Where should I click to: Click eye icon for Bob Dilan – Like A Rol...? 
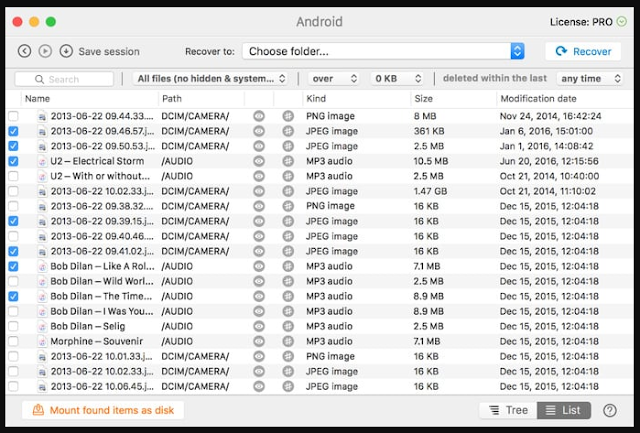coord(259,266)
